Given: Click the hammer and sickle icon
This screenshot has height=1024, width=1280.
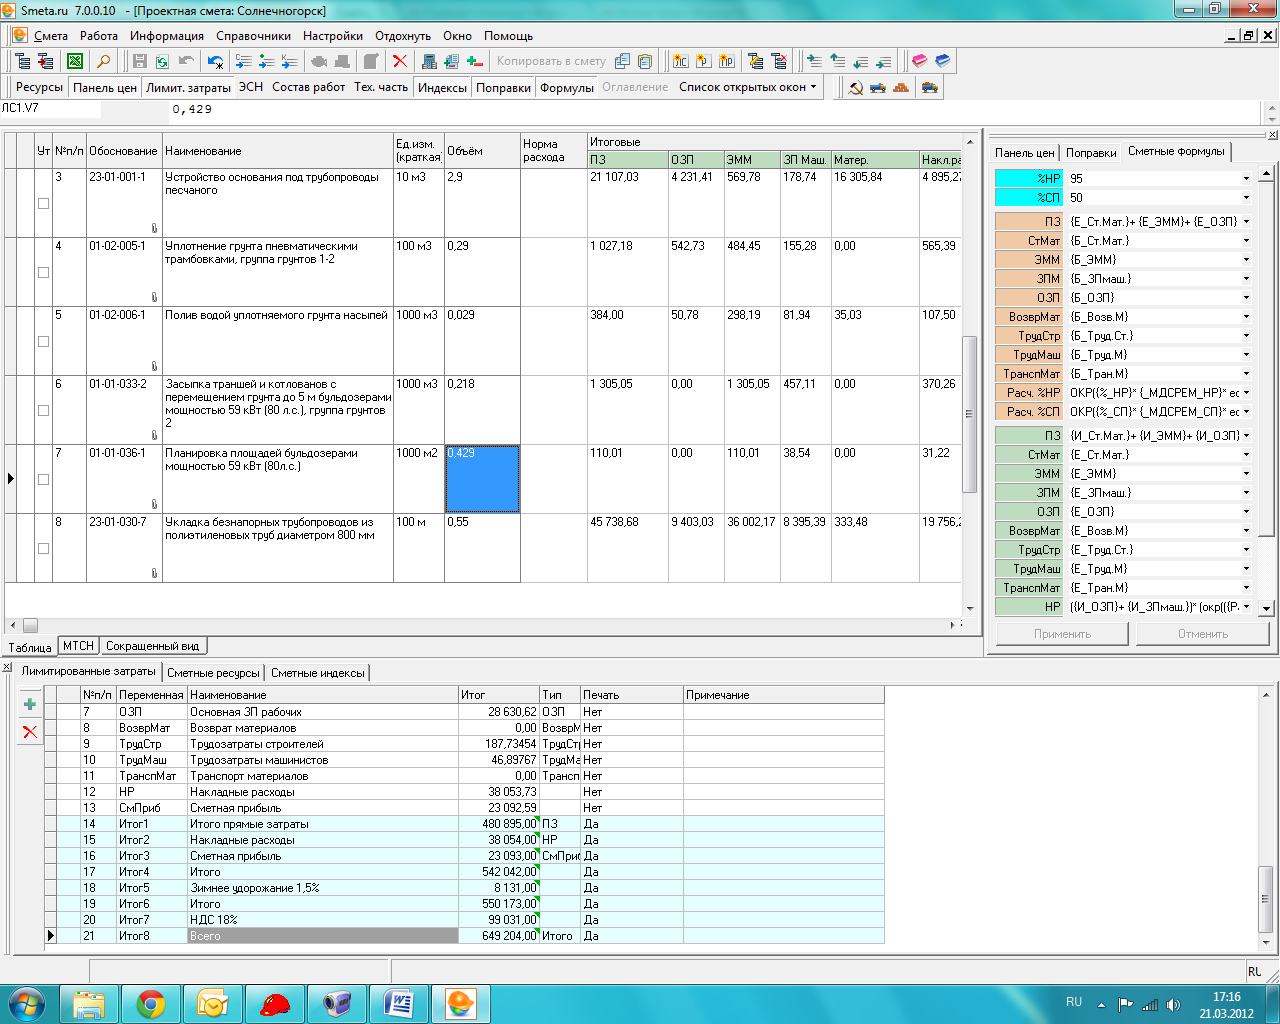Looking at the screenshot, I should pyautogui.click(x=856, y=88).
